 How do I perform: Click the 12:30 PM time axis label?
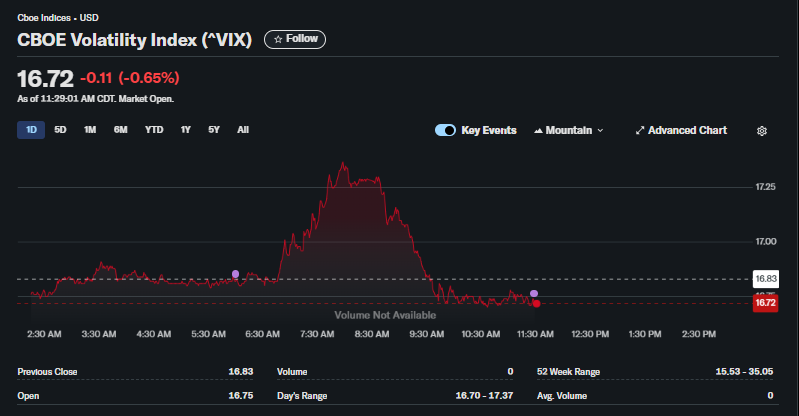[590, 334]
